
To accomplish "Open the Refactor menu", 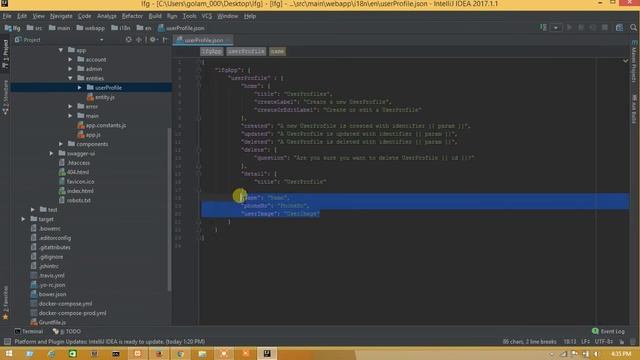I will pos(132,16).
